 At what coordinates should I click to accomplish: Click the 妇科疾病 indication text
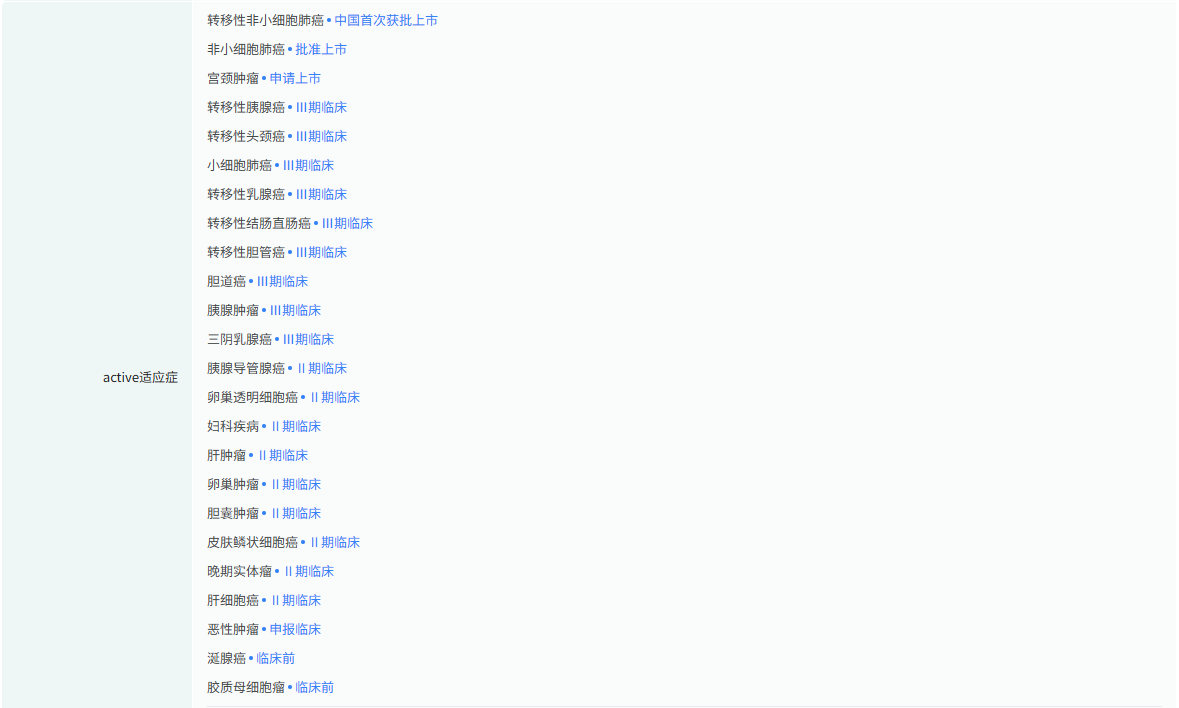tap(233, 426)
